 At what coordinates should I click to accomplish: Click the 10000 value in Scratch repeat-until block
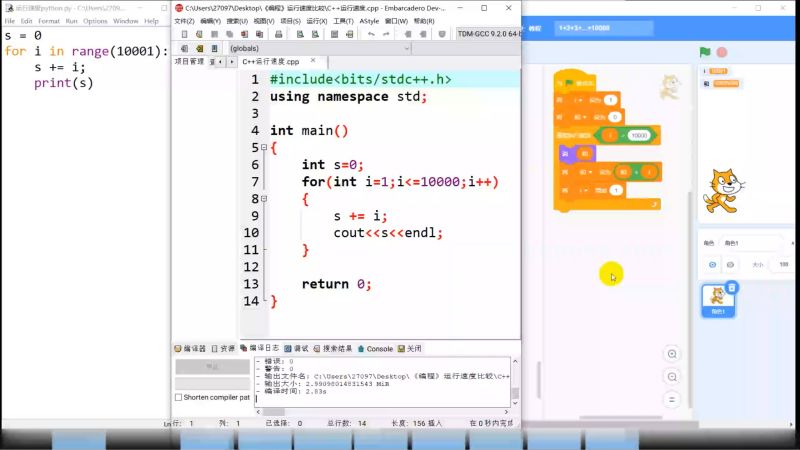[x=639, y=135]
